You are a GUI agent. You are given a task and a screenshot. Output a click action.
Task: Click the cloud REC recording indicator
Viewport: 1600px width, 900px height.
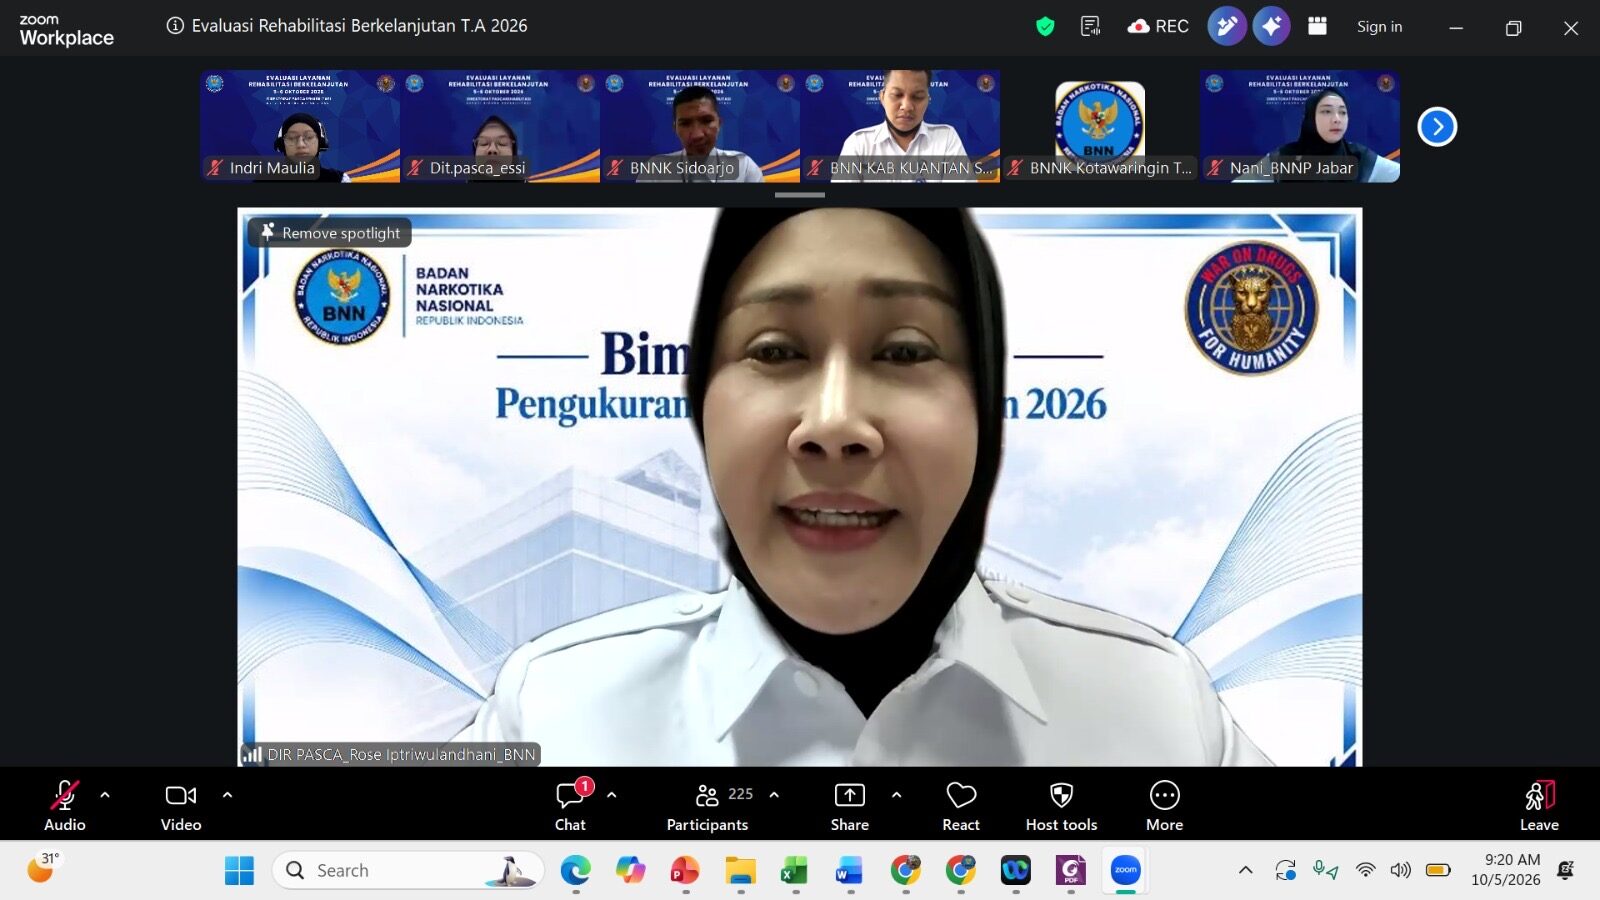1158,27
